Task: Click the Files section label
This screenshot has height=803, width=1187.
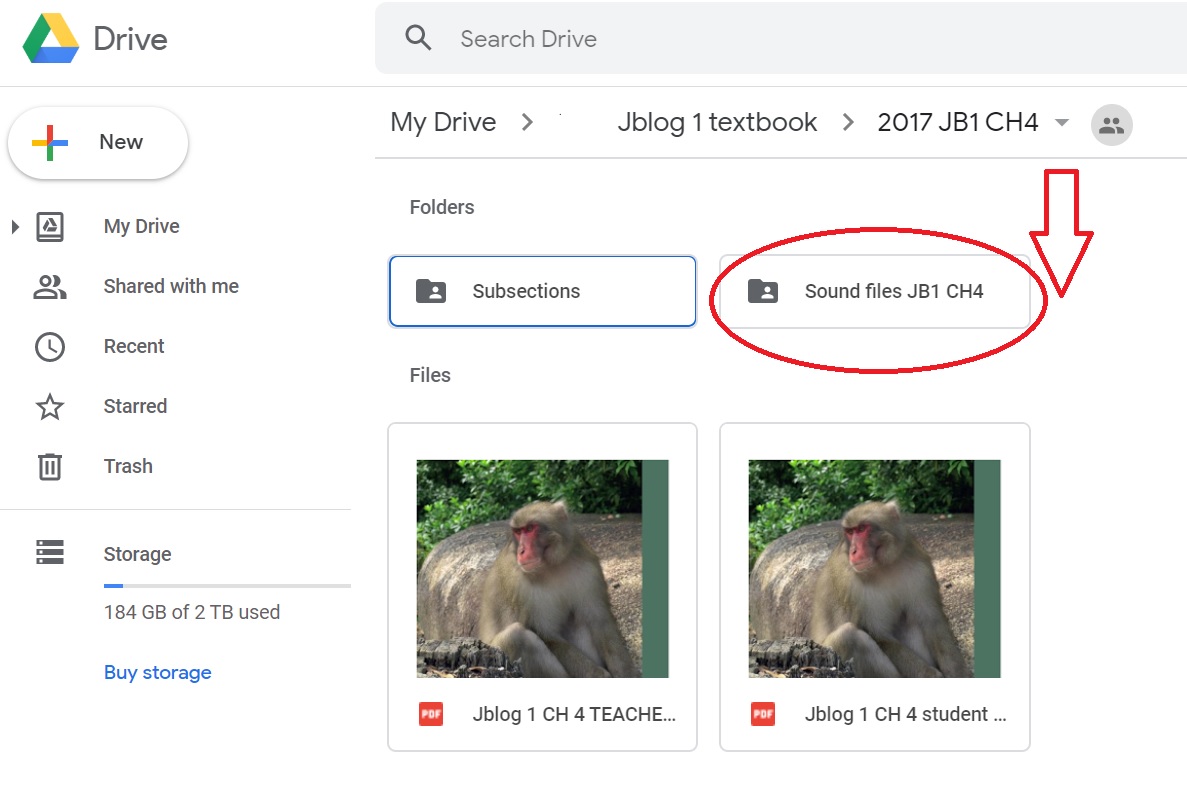Action: click(430, 375)
